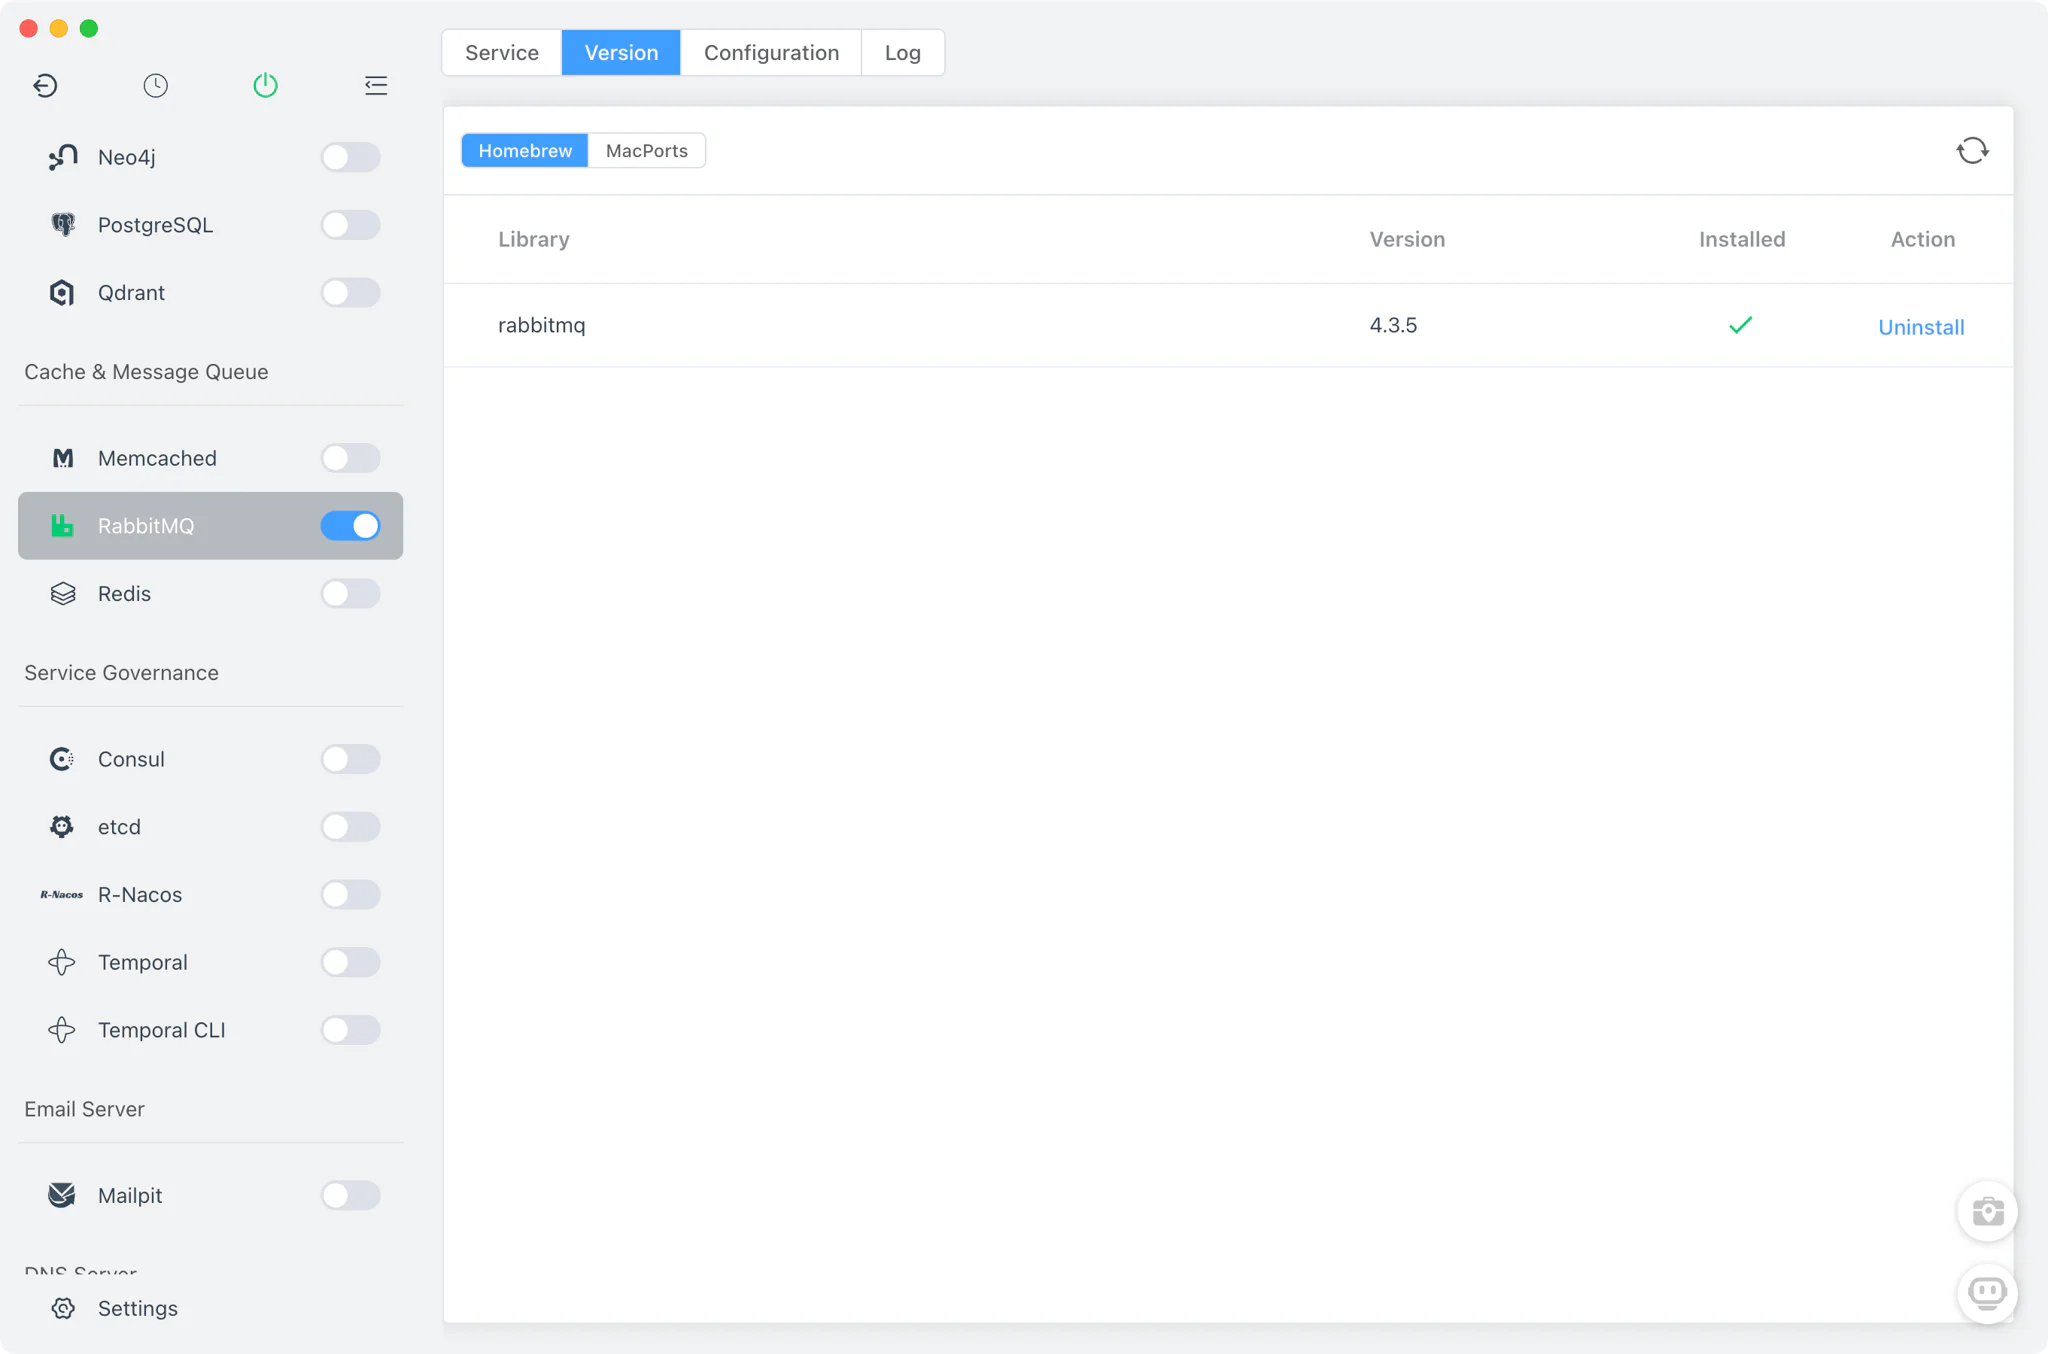Collapse sidebar with the list menu icon
The width and height of the screenshot is (2048, 1354).
point(376,85)
